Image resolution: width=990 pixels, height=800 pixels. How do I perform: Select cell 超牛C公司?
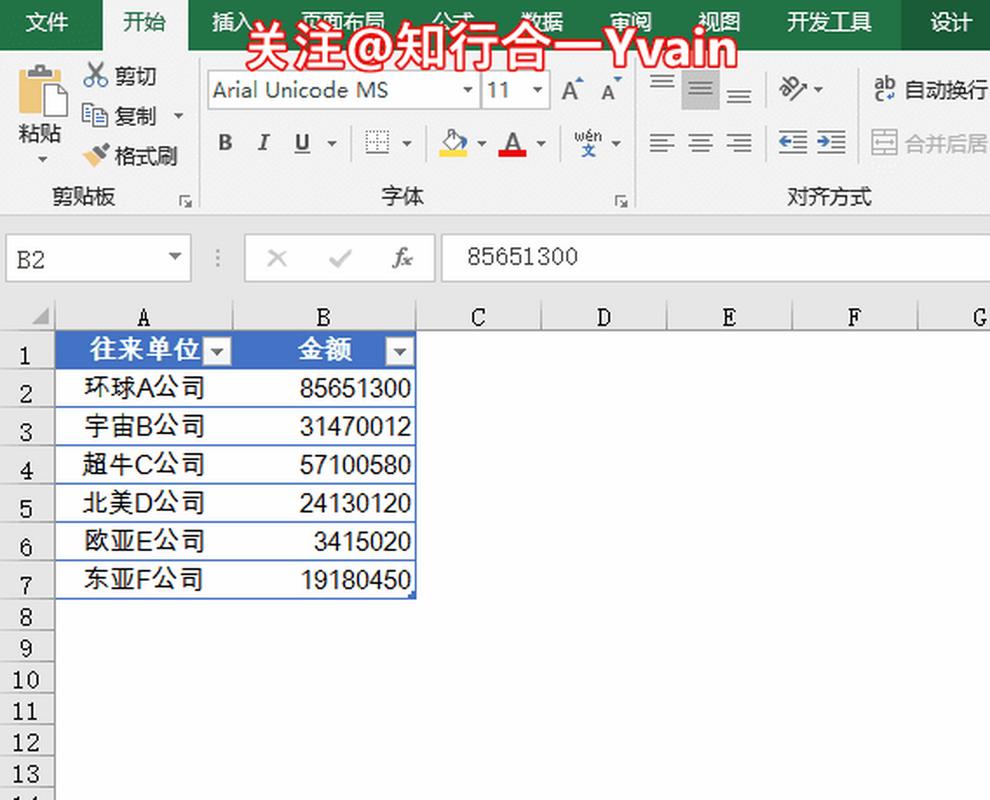(x=144, y=465)
